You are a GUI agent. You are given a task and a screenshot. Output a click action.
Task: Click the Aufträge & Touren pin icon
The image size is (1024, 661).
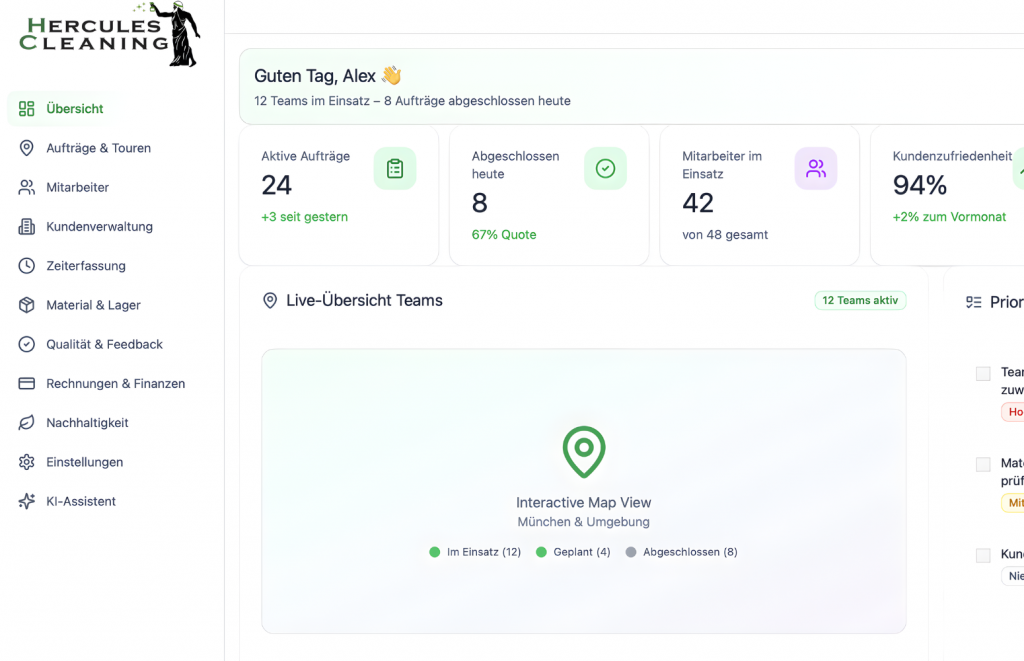(27, 148)
